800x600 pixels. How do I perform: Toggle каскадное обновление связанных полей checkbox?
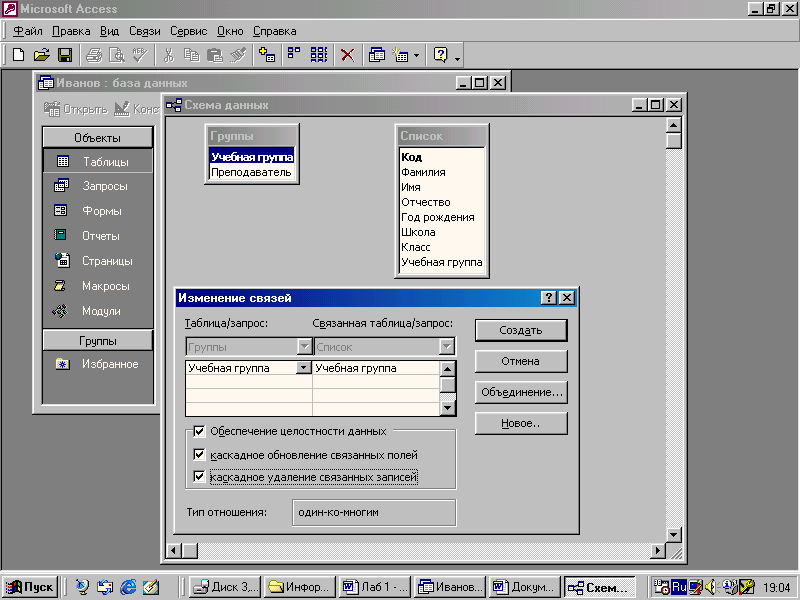199,454
